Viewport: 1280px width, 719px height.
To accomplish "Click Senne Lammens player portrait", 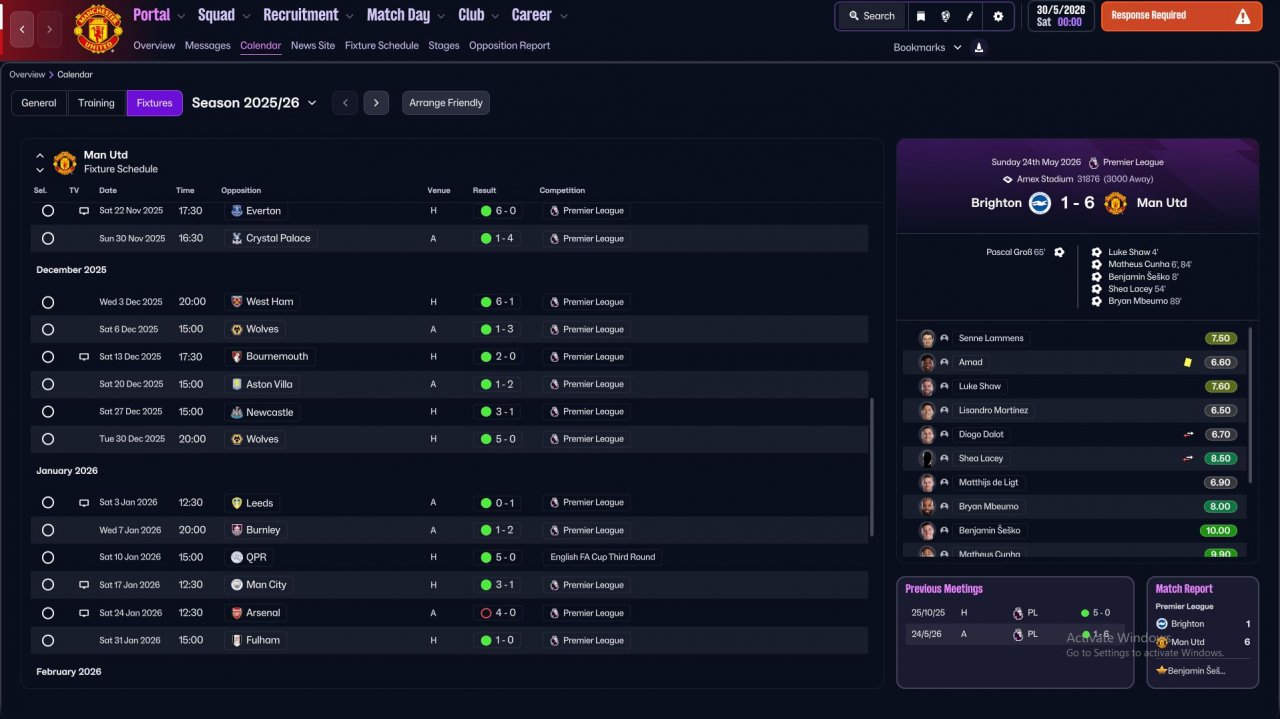I will (927, 338).
